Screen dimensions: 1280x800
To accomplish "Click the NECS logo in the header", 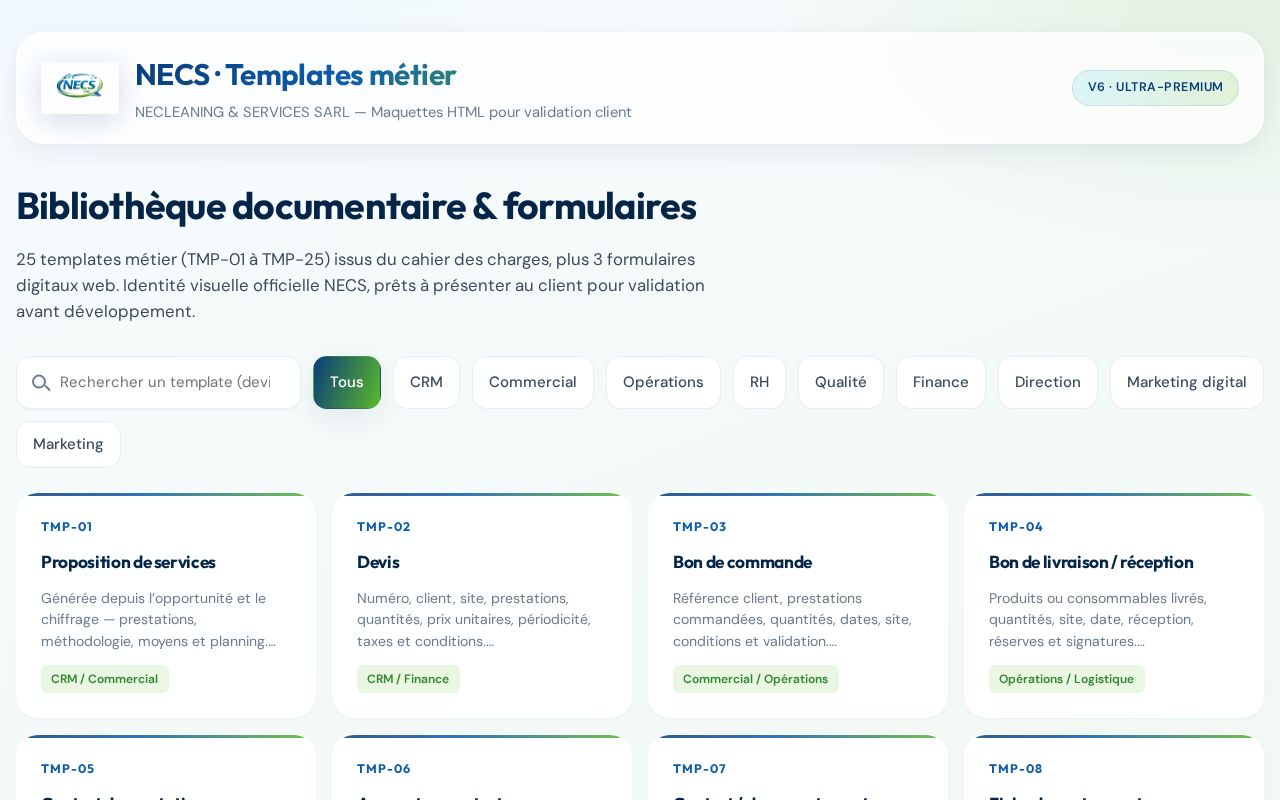I will coord(80,87).
